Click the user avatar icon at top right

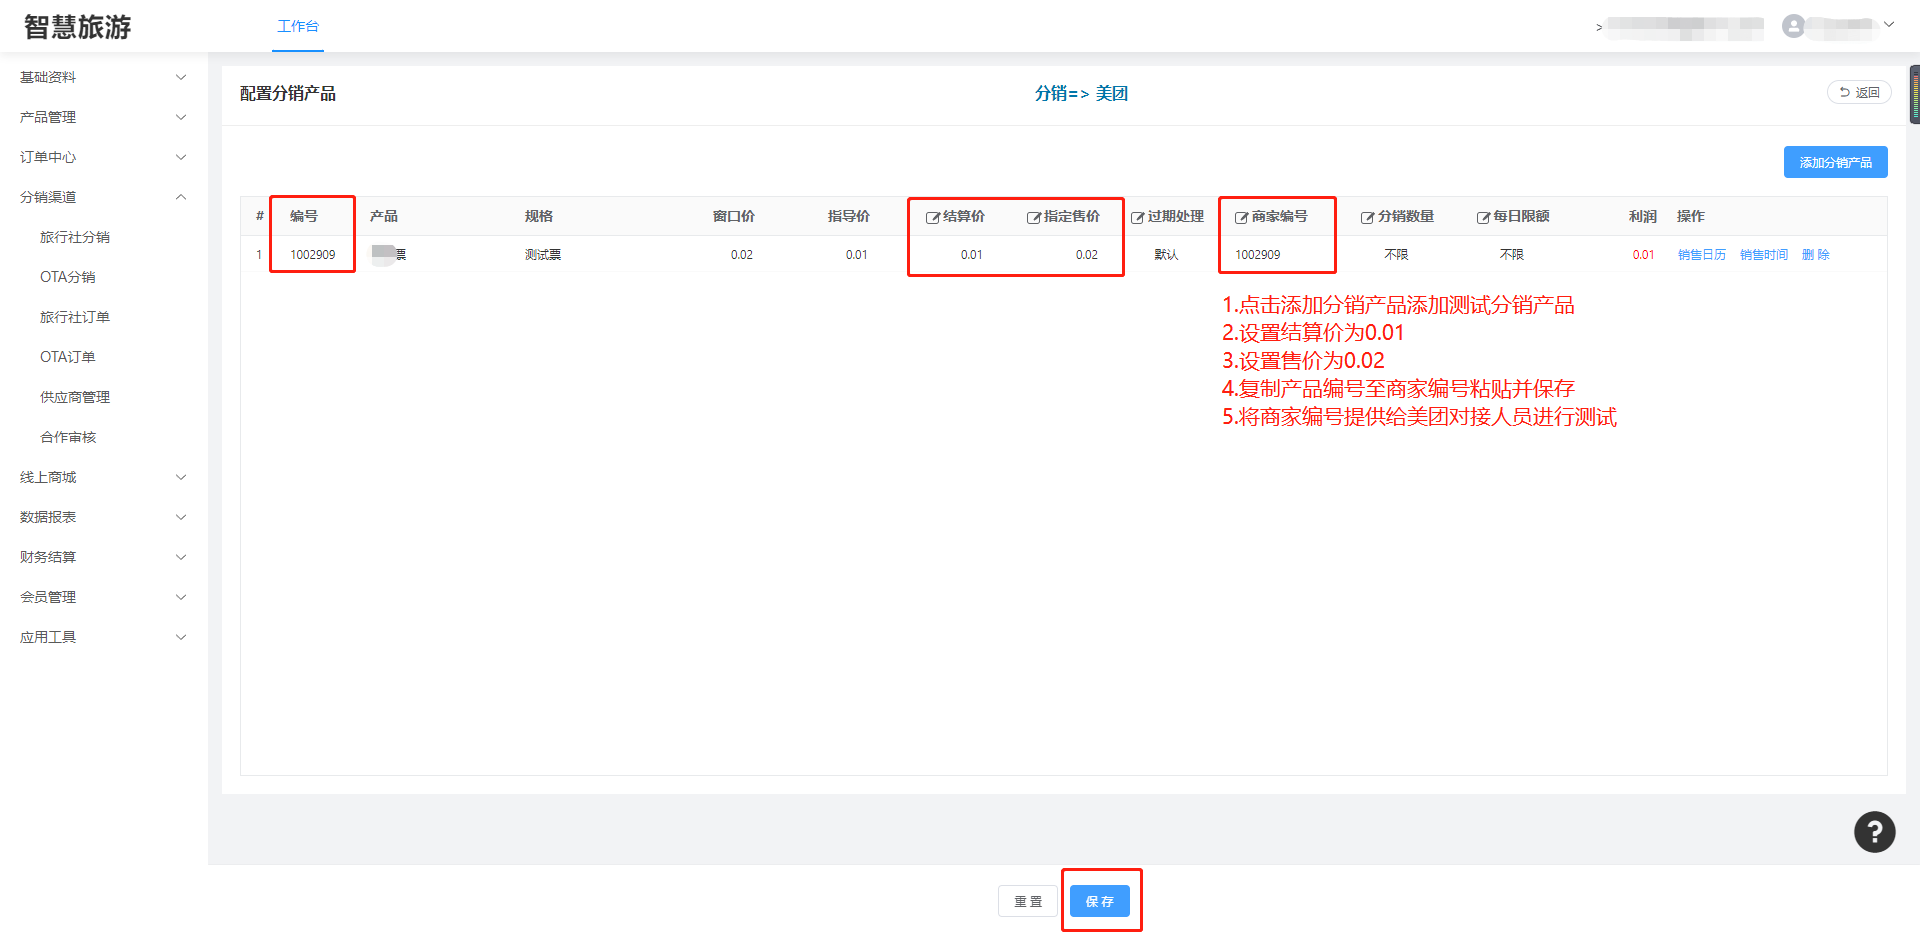[1793, 26]
